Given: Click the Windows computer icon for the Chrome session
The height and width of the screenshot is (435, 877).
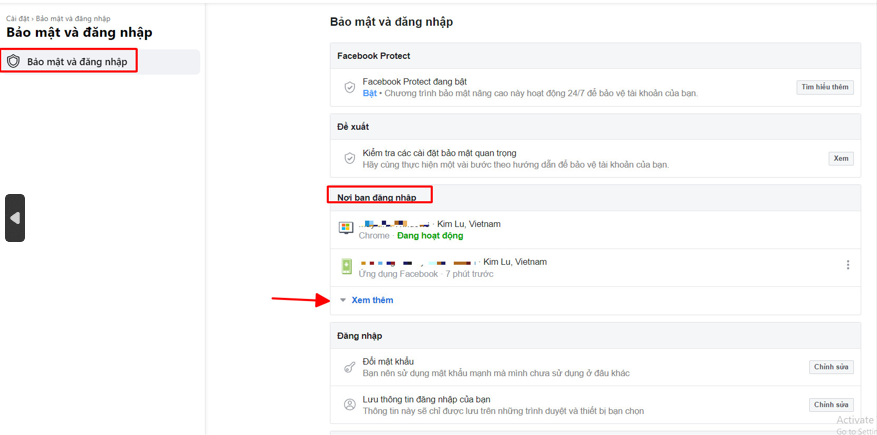Looking at the screenshot, I should click(x=346, y=229).
